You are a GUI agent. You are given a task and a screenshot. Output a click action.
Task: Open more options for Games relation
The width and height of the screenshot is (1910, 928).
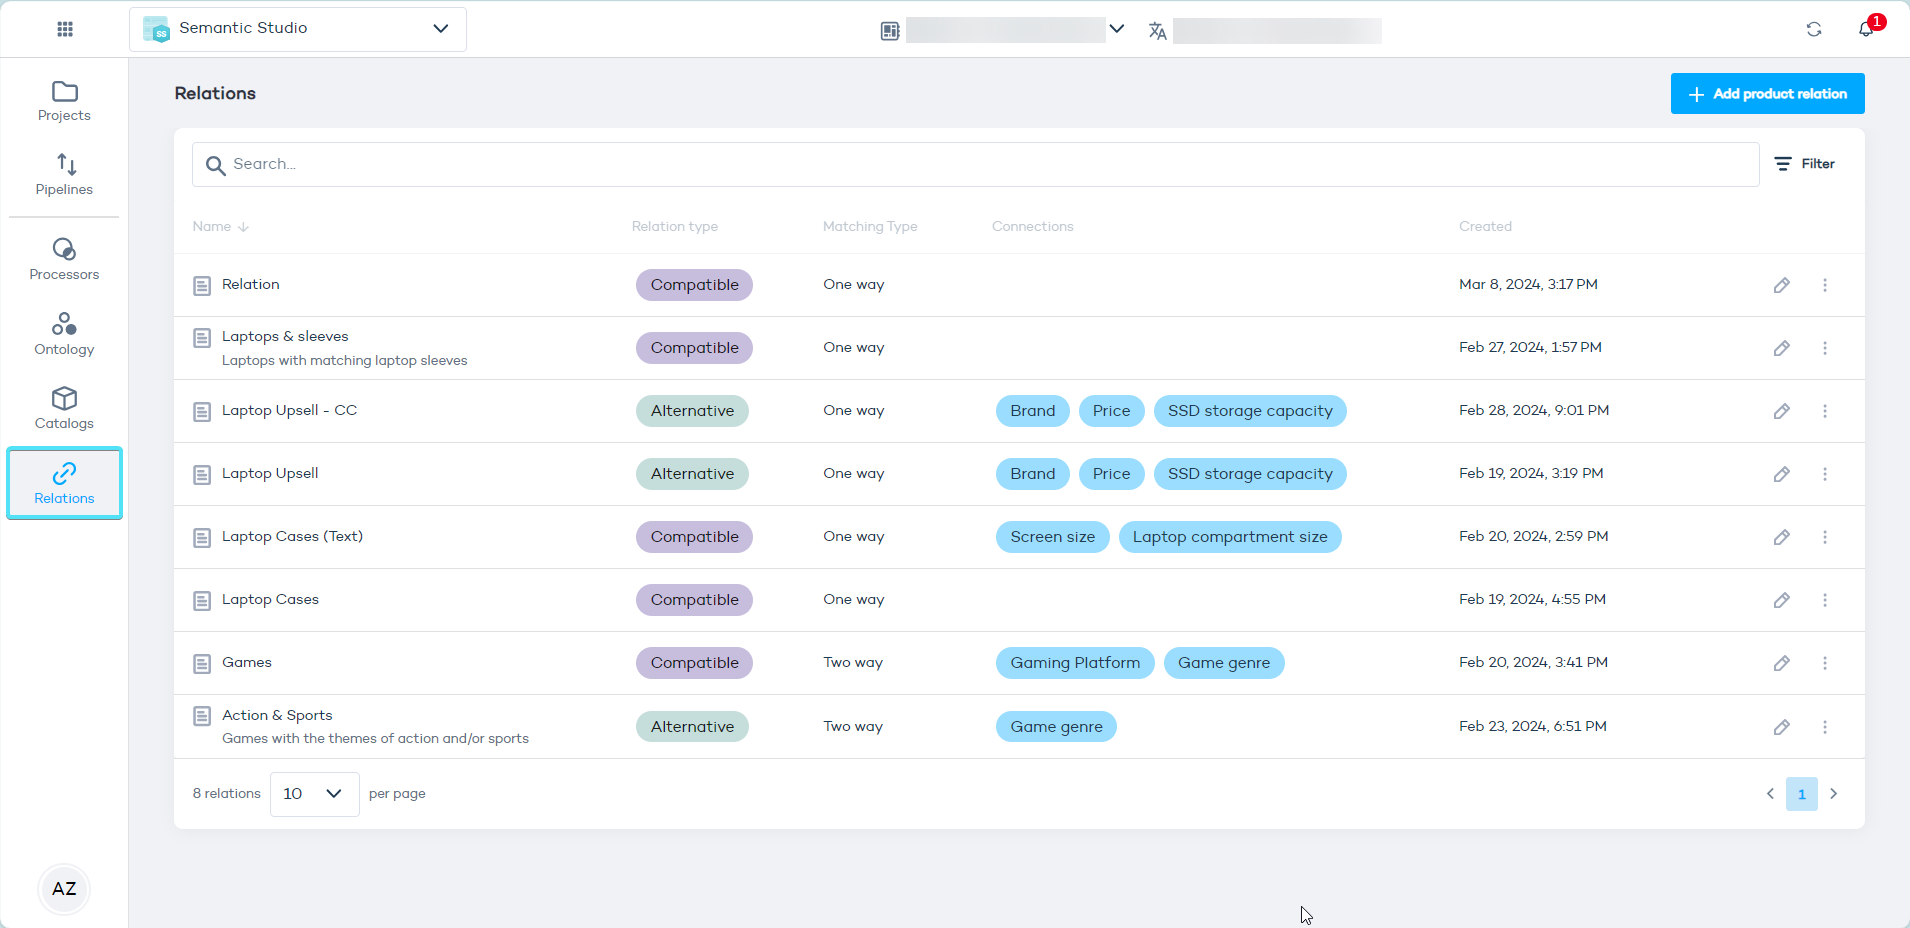tap(1824, 663)
